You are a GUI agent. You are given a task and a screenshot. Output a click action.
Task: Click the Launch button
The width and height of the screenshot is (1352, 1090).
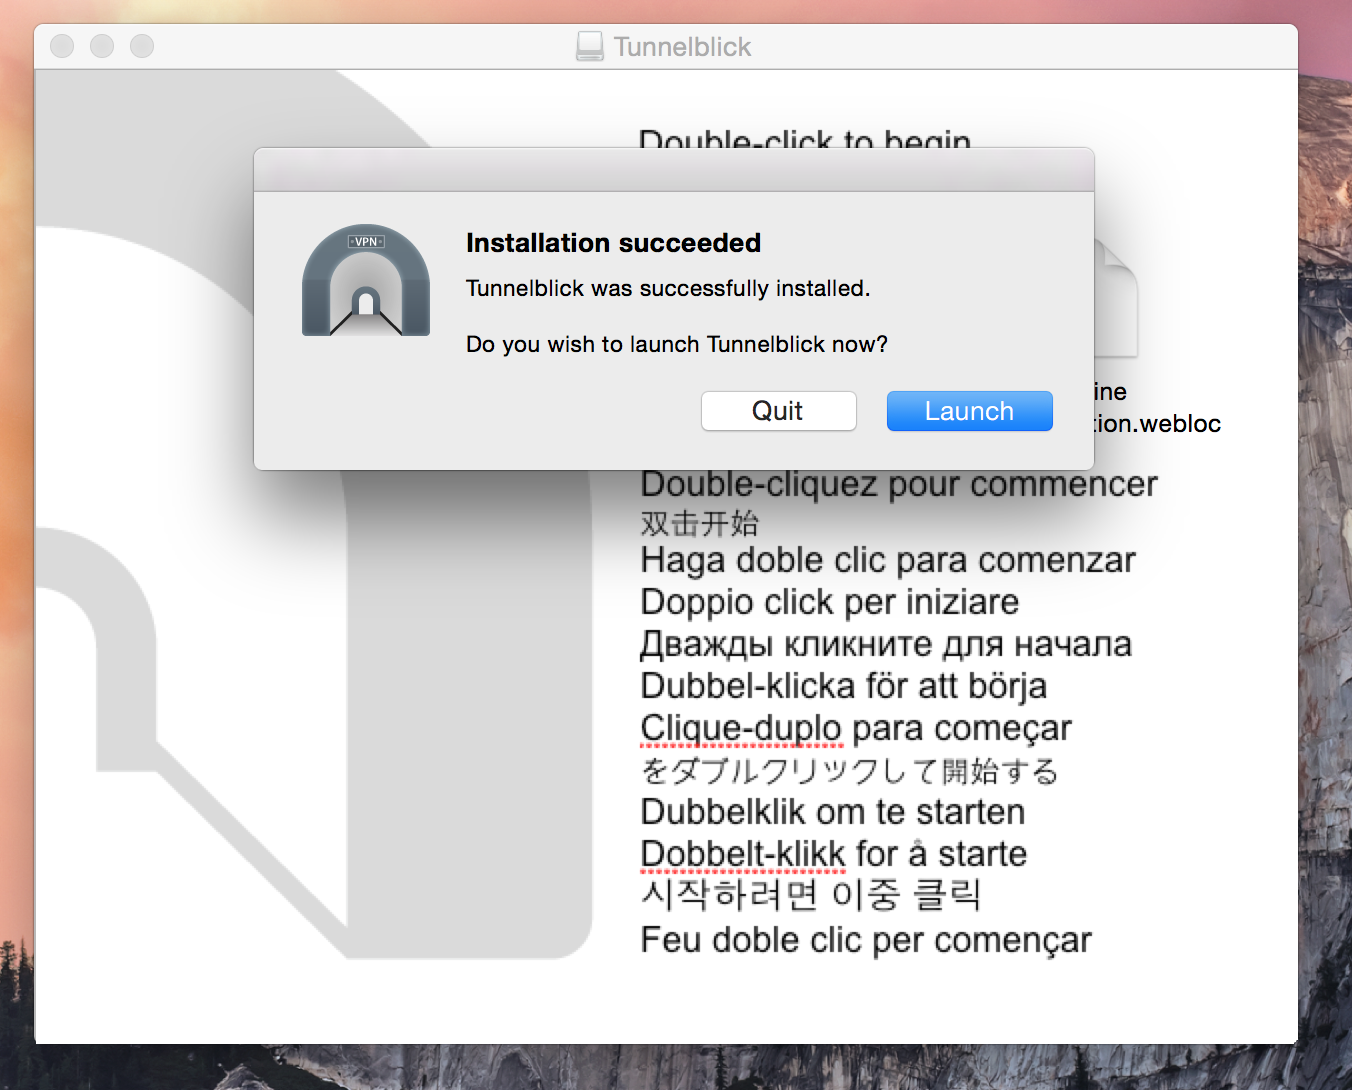point(969,411)
